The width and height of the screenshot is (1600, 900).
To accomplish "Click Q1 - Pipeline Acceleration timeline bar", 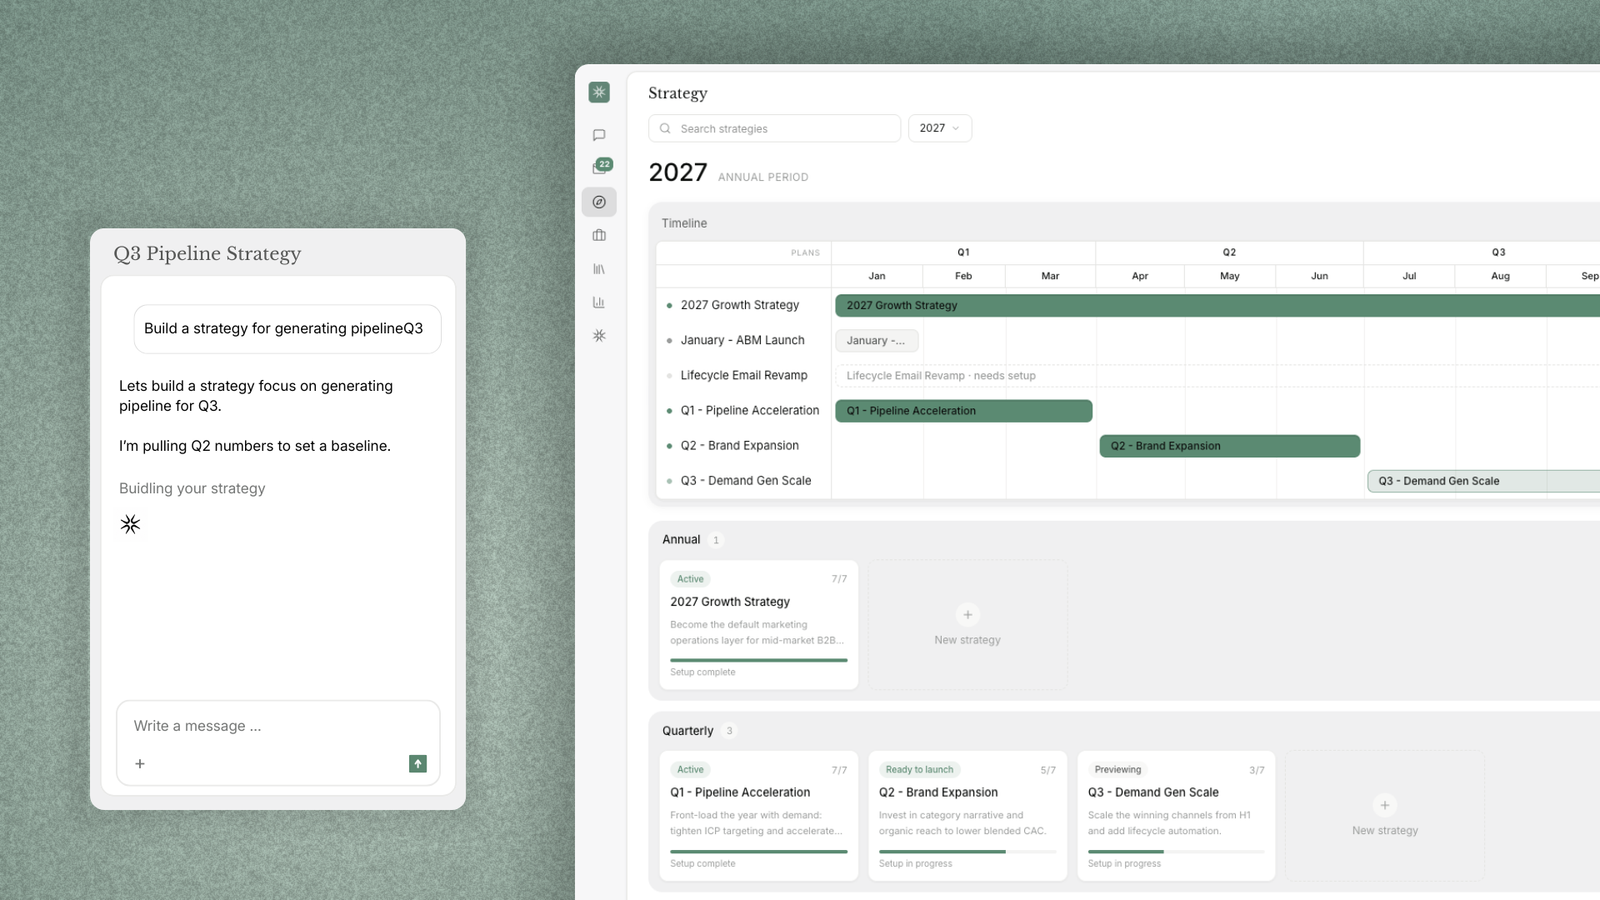I will 964,411.
